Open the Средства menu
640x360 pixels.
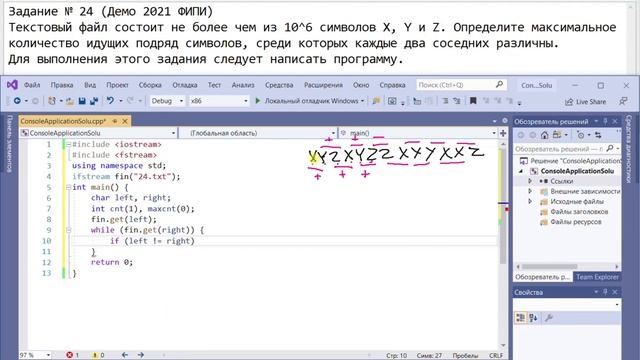click(x=279, y=85)
